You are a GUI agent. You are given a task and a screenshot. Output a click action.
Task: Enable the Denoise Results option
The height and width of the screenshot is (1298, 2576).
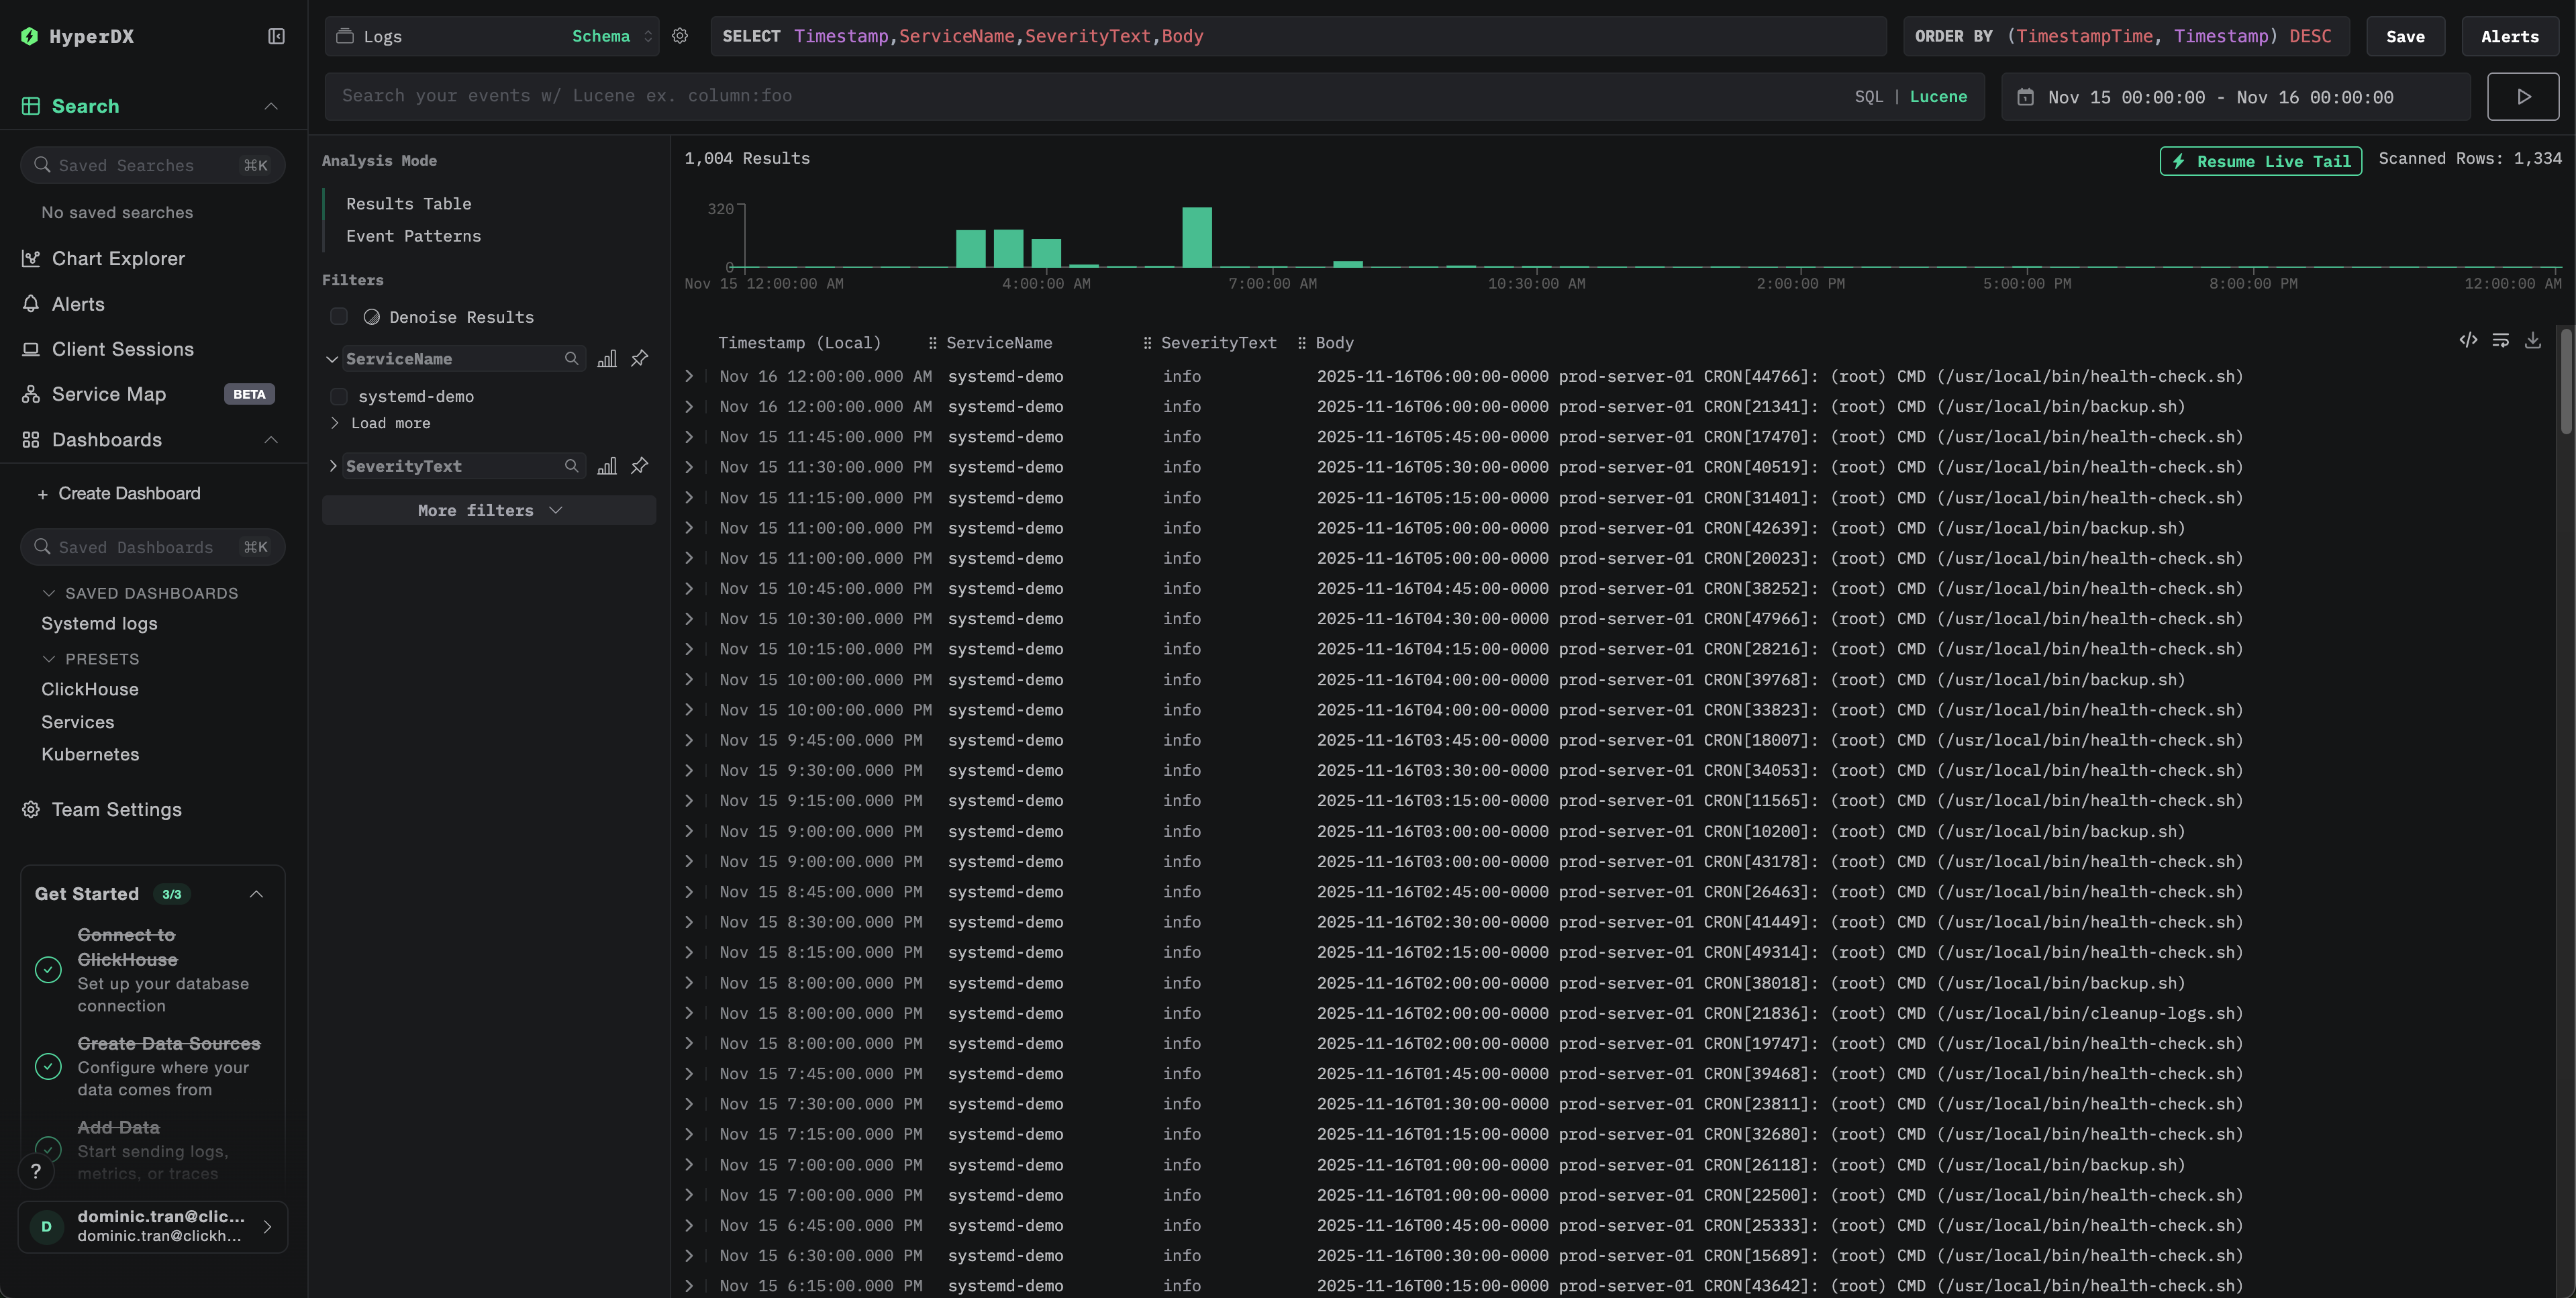coord(339,316)
